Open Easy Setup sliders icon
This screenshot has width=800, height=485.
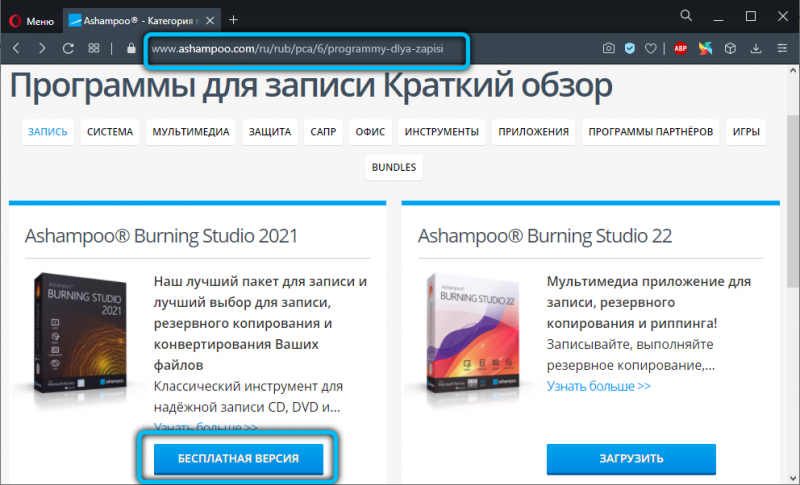782,48
